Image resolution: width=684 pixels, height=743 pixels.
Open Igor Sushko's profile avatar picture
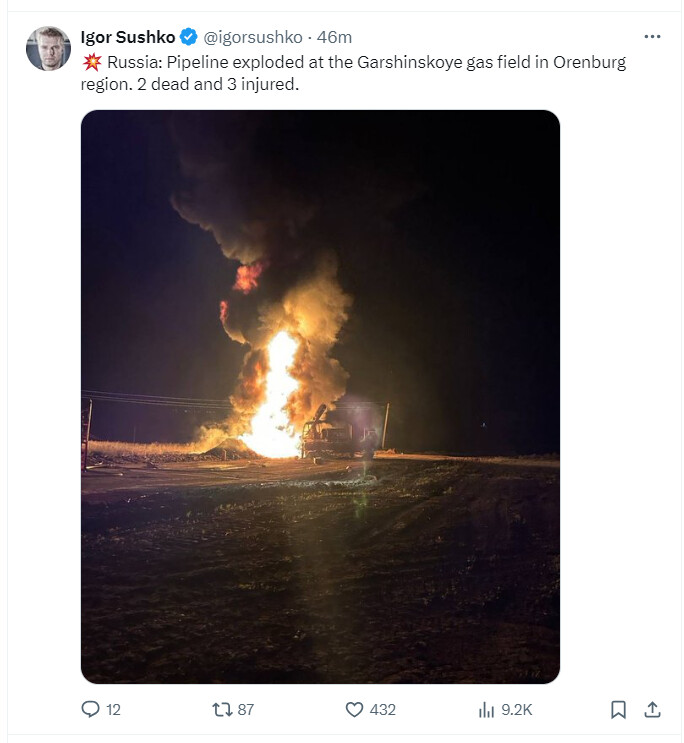click(48, 48)
